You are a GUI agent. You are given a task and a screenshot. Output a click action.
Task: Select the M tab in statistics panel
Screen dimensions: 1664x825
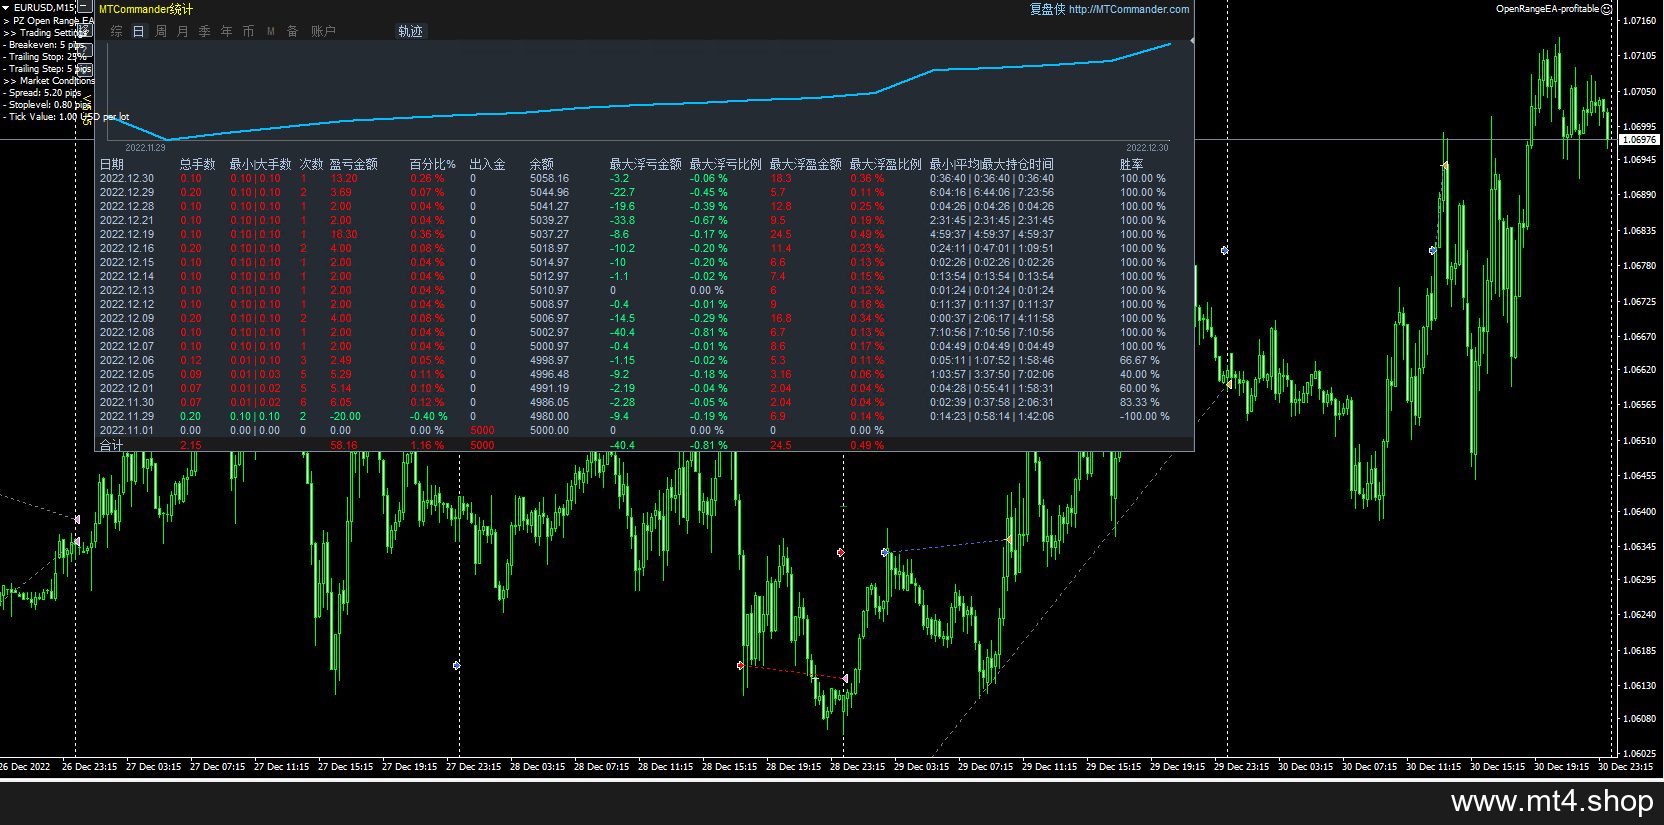[270, 31]
